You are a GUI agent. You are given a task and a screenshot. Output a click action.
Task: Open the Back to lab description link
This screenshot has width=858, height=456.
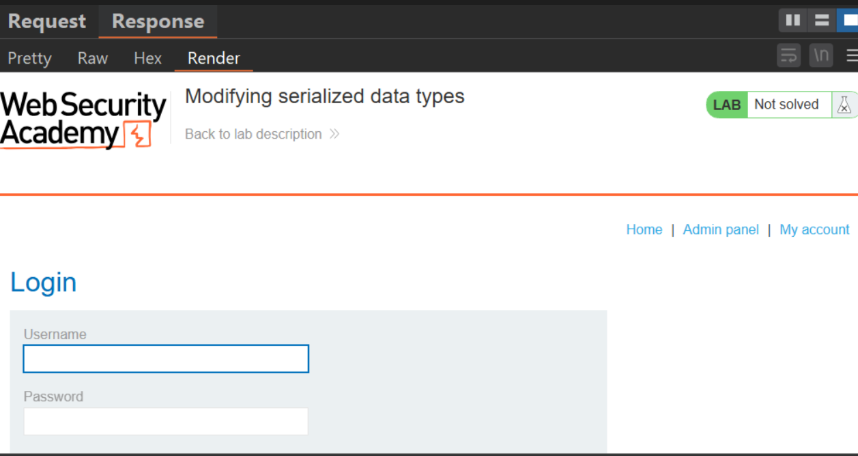pos(253,134)
